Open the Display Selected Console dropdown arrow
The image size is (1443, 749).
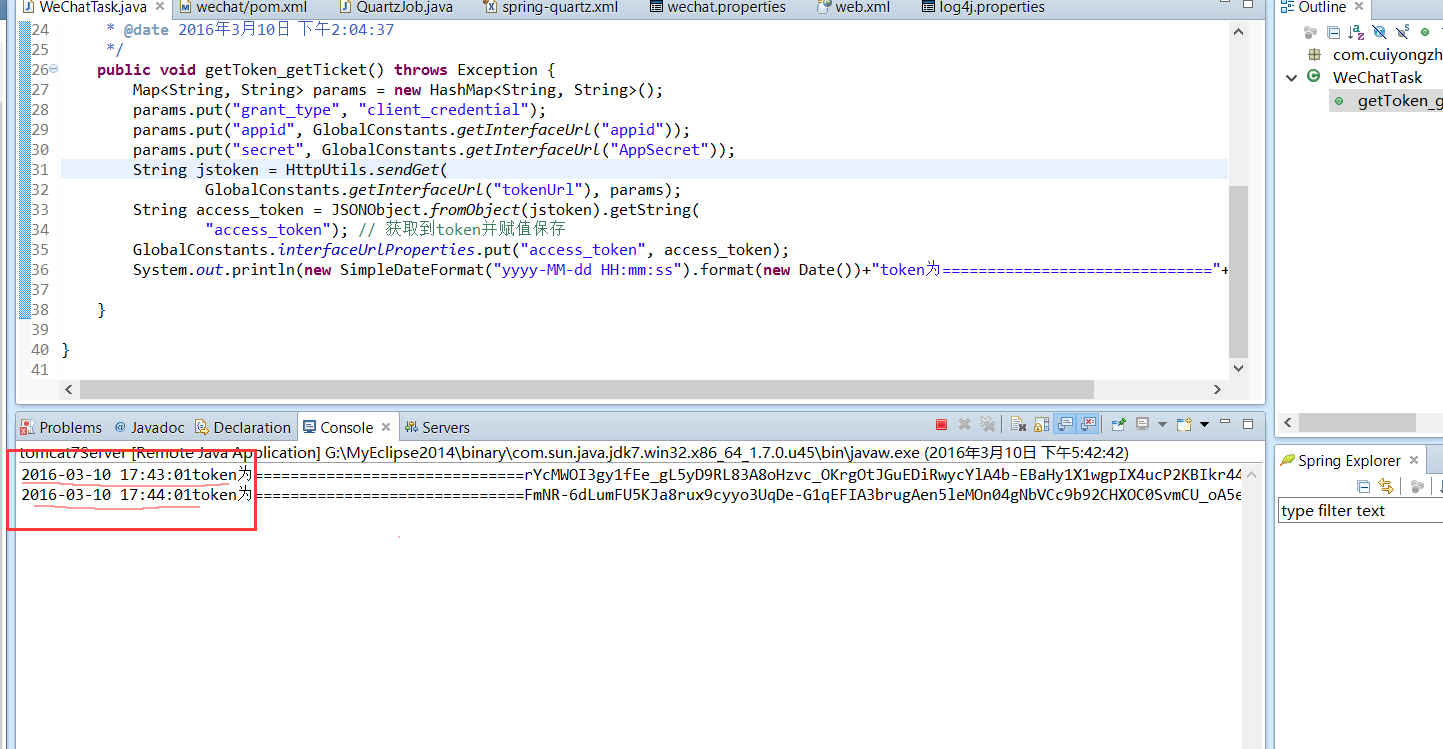[1162, 425]
